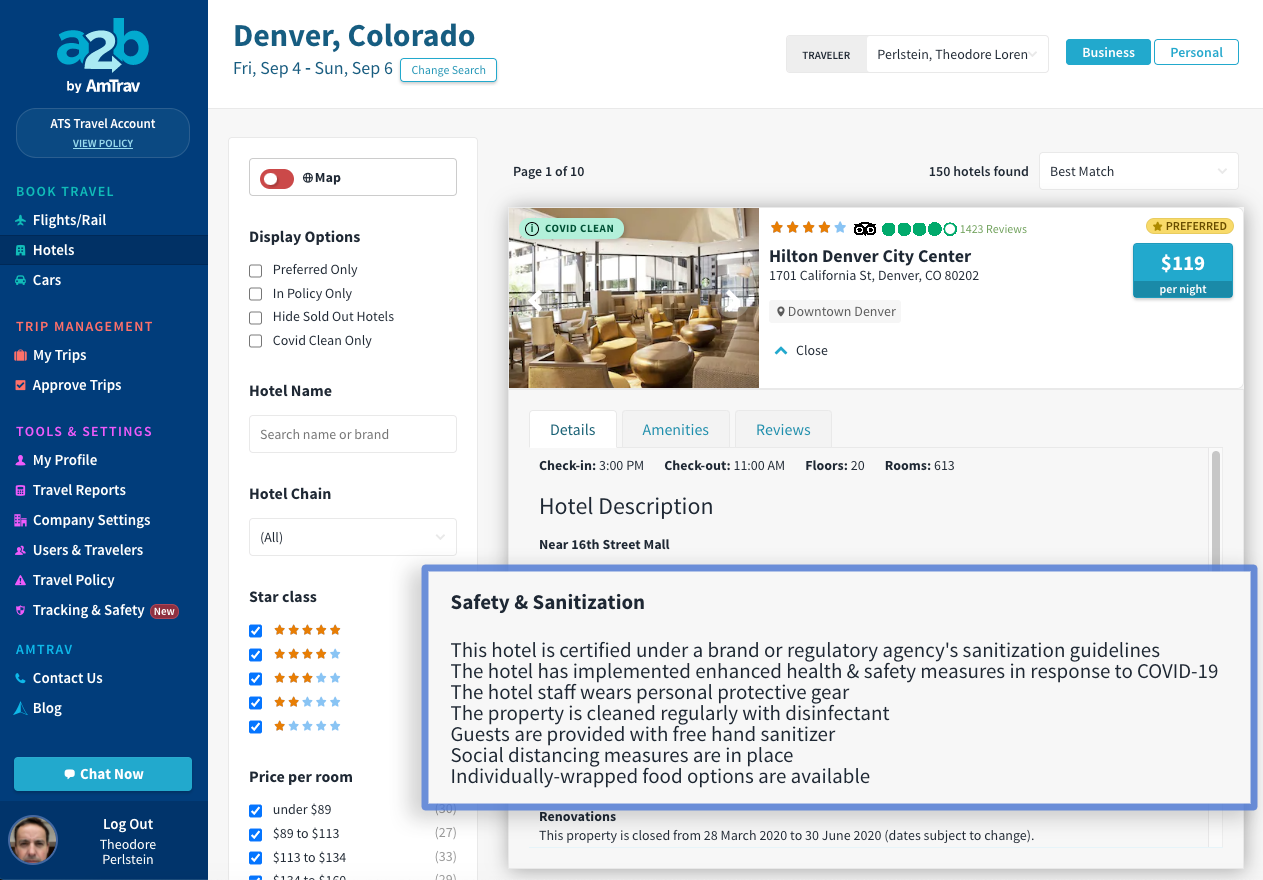The image size is (1263, 880).
Task: Uncheck the five-star class checkbox
Action: coord(256,630)
